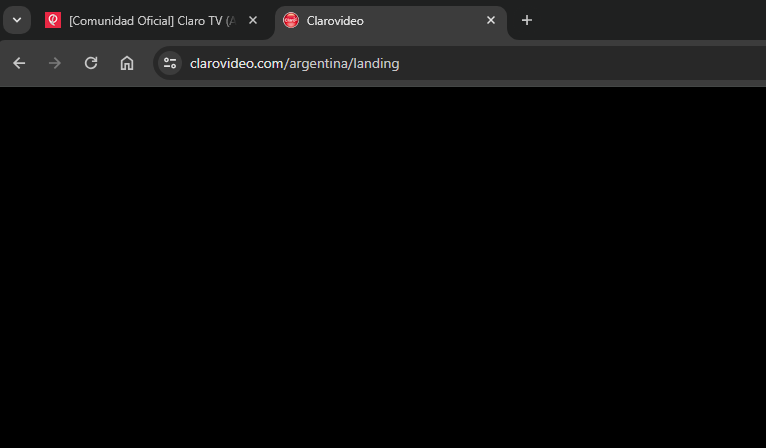
Task: Select the Clarovideo tab title
Action: 335,21
